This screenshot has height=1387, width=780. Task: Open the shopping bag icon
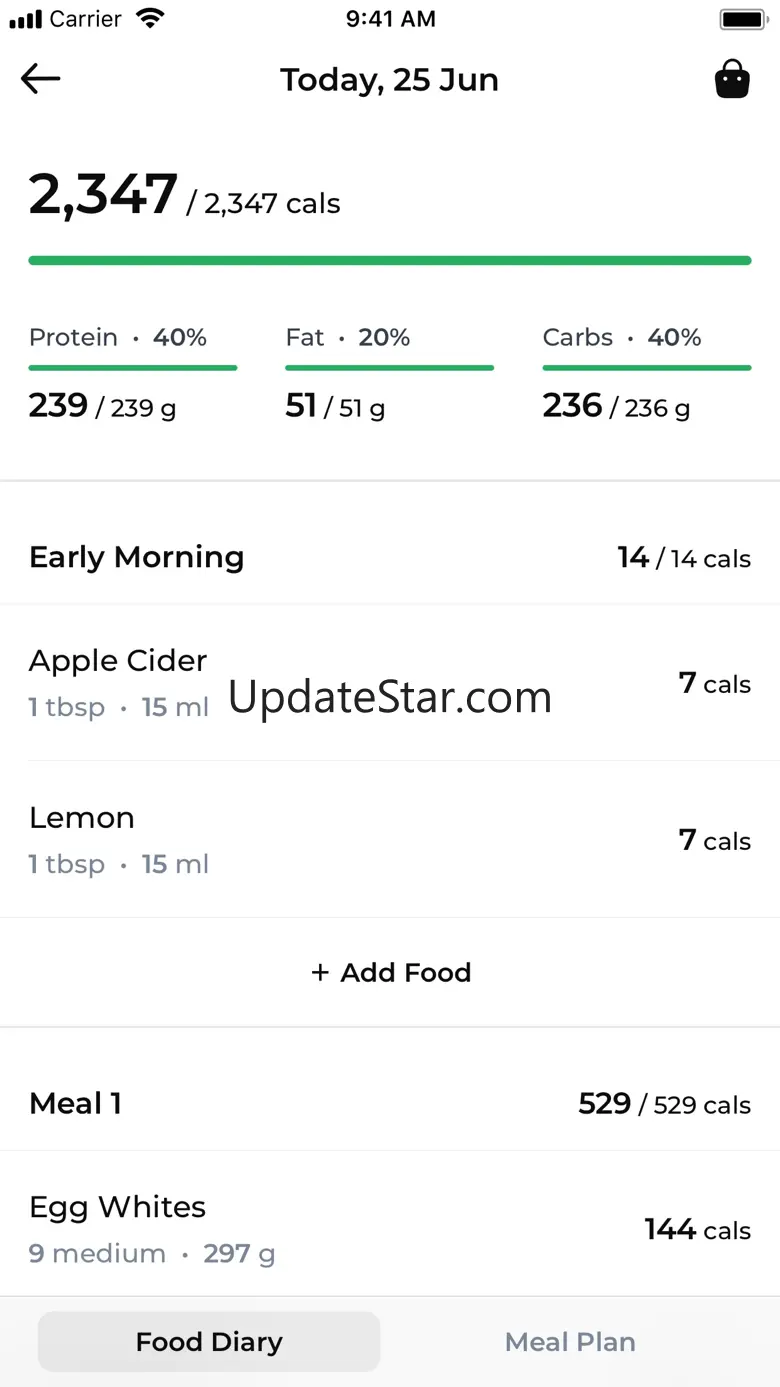[x=732, y=79]
